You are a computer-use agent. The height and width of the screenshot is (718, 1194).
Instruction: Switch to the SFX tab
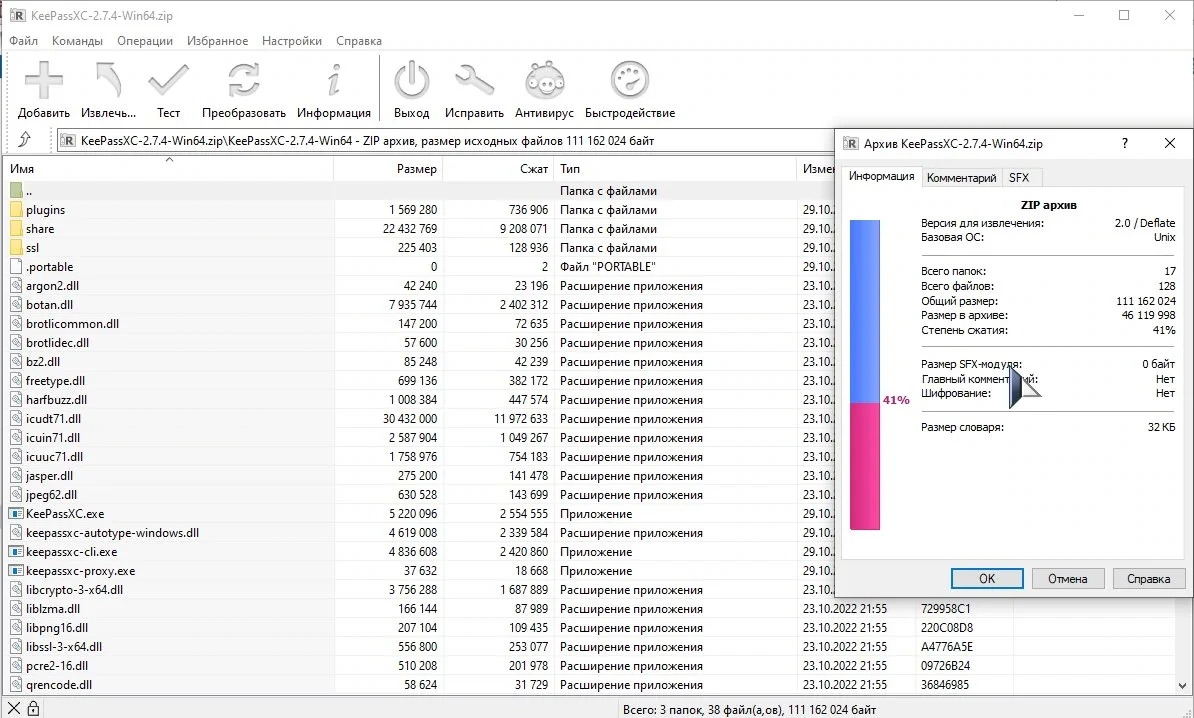click(x=1019, y=177)
